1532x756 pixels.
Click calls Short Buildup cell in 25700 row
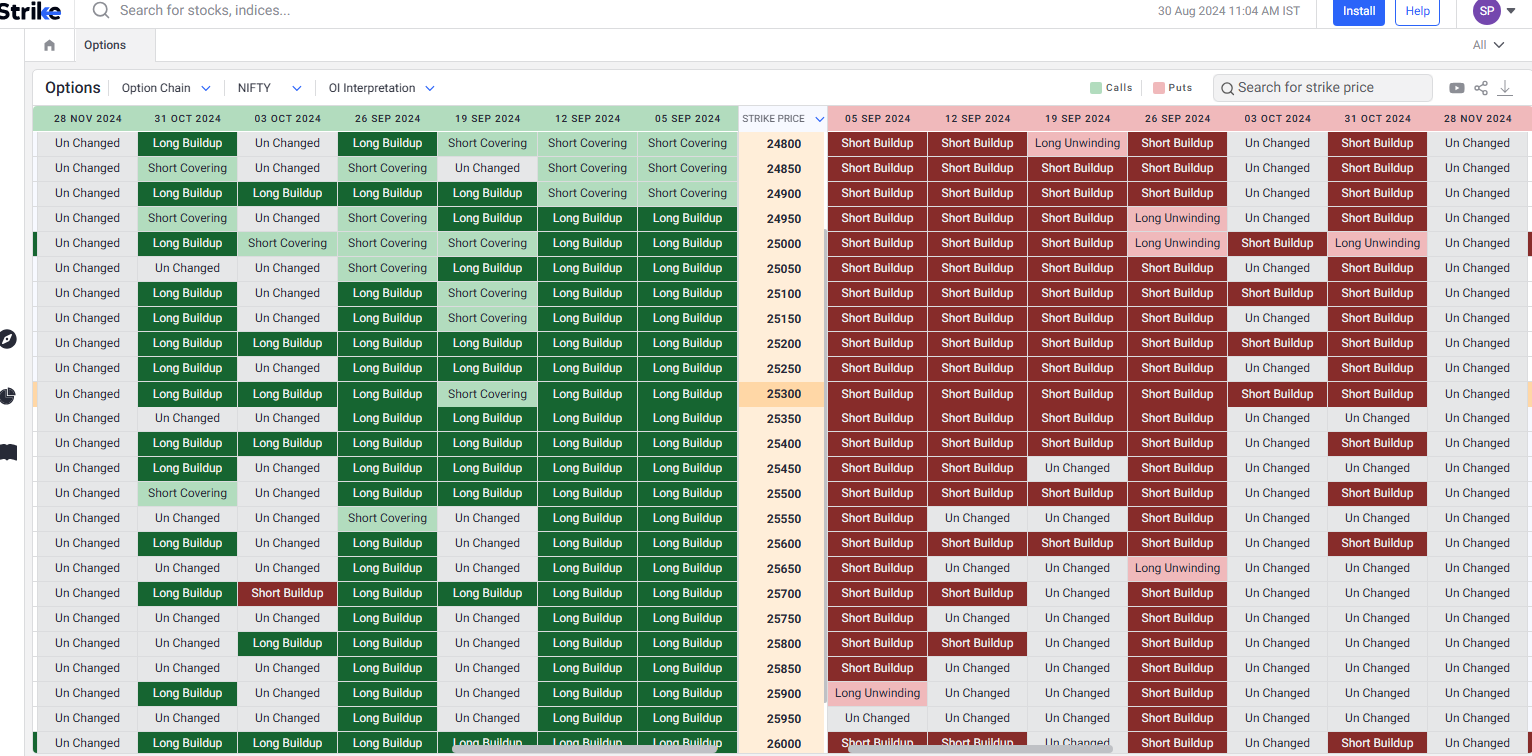point(288,593)
